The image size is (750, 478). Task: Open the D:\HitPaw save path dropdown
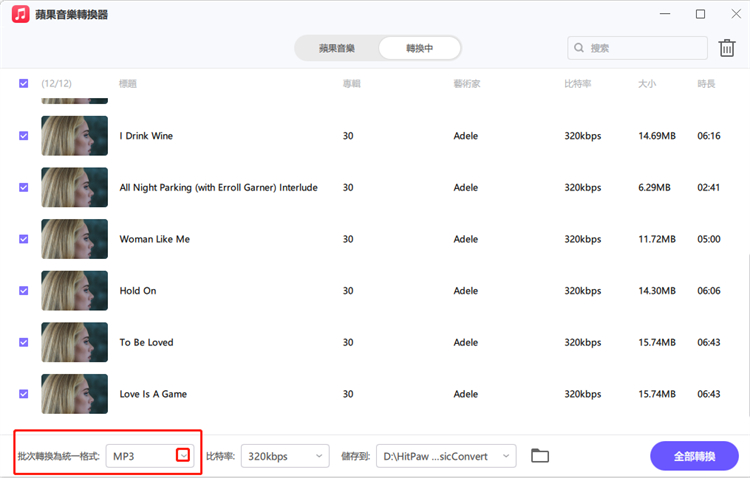tap(446, 456)
